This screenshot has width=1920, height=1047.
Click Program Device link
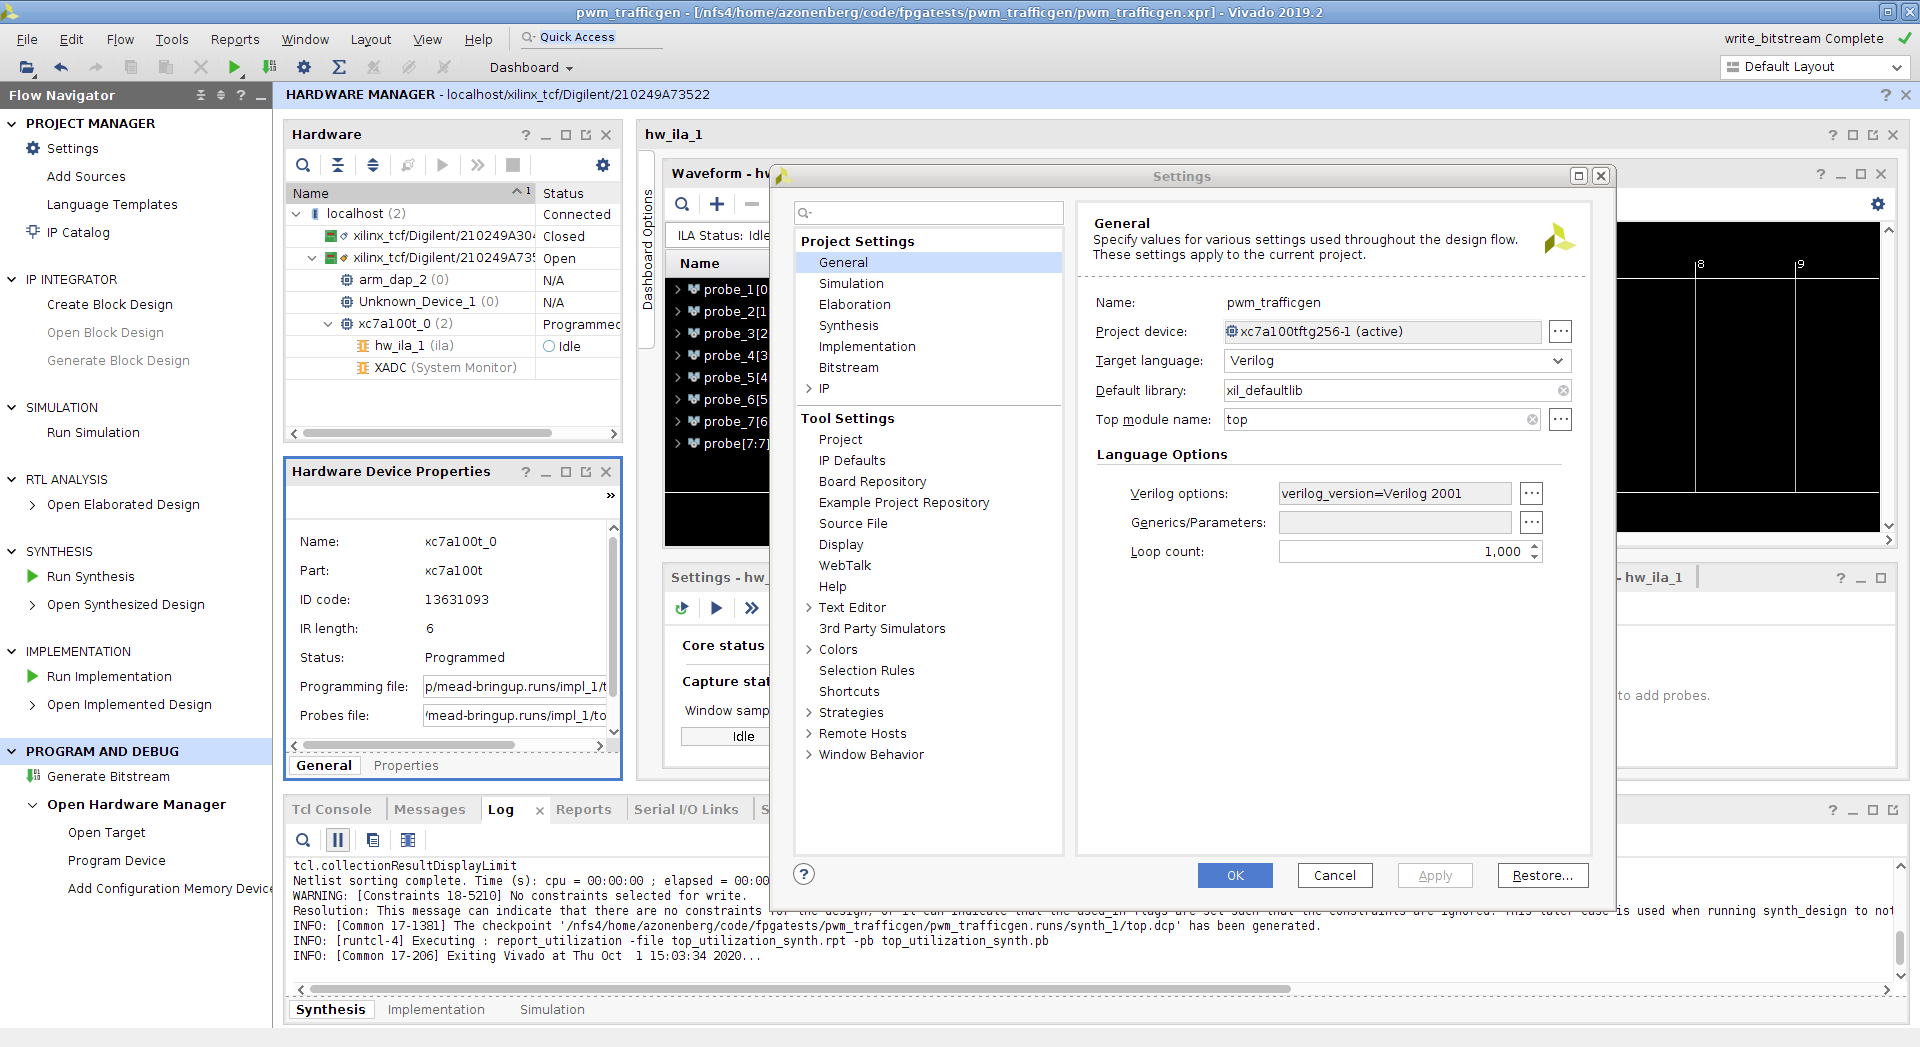tap(117, 861)
